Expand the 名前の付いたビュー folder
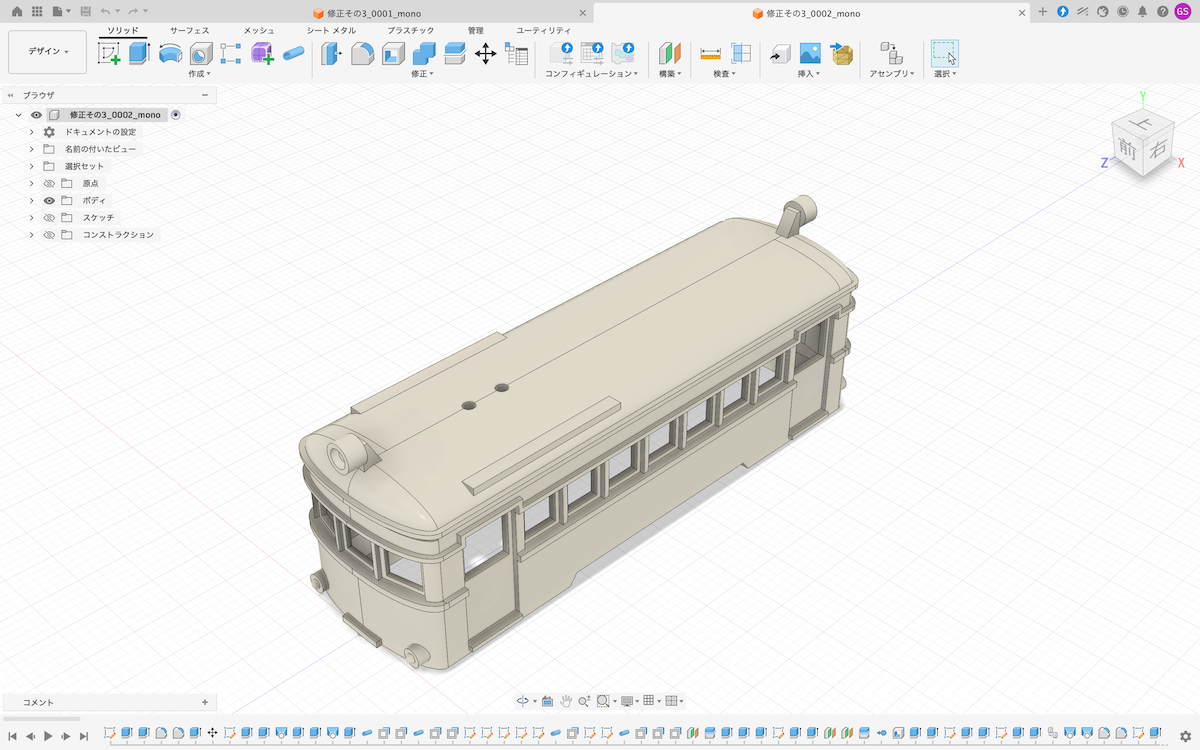Viewport: 1200px width, 750px height. tap(32, 149)
